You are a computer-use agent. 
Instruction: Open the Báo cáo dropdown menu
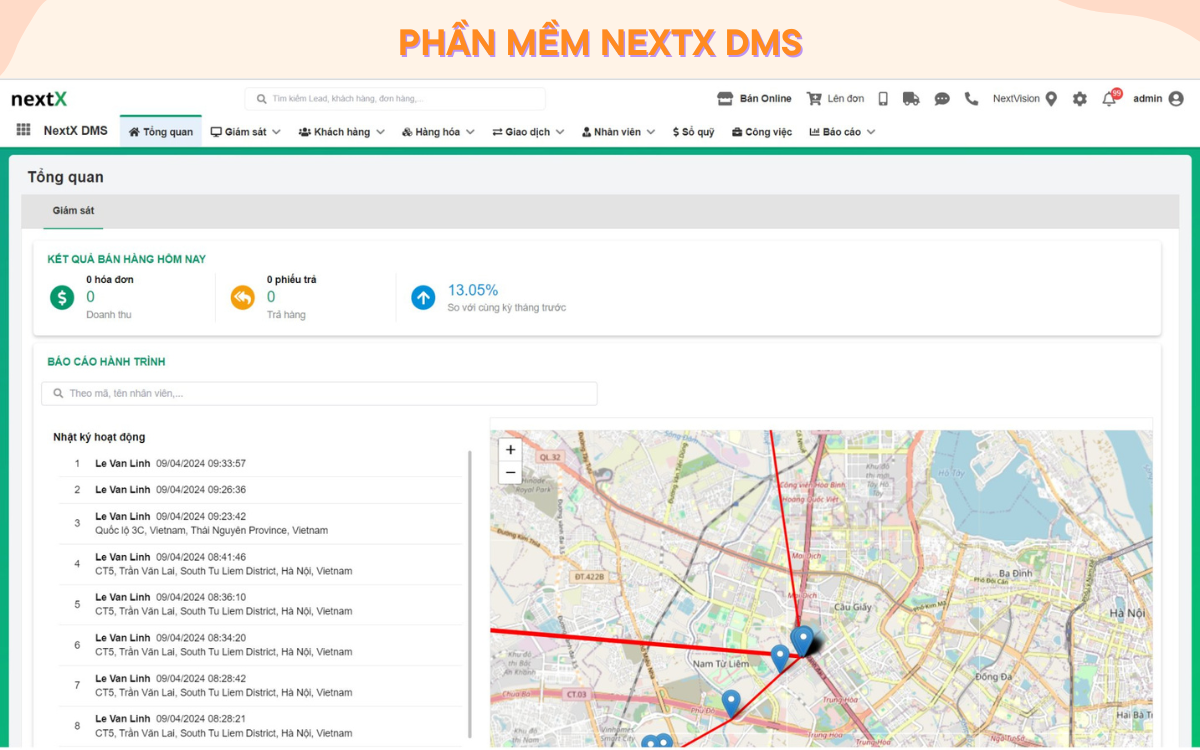(841, 131)
